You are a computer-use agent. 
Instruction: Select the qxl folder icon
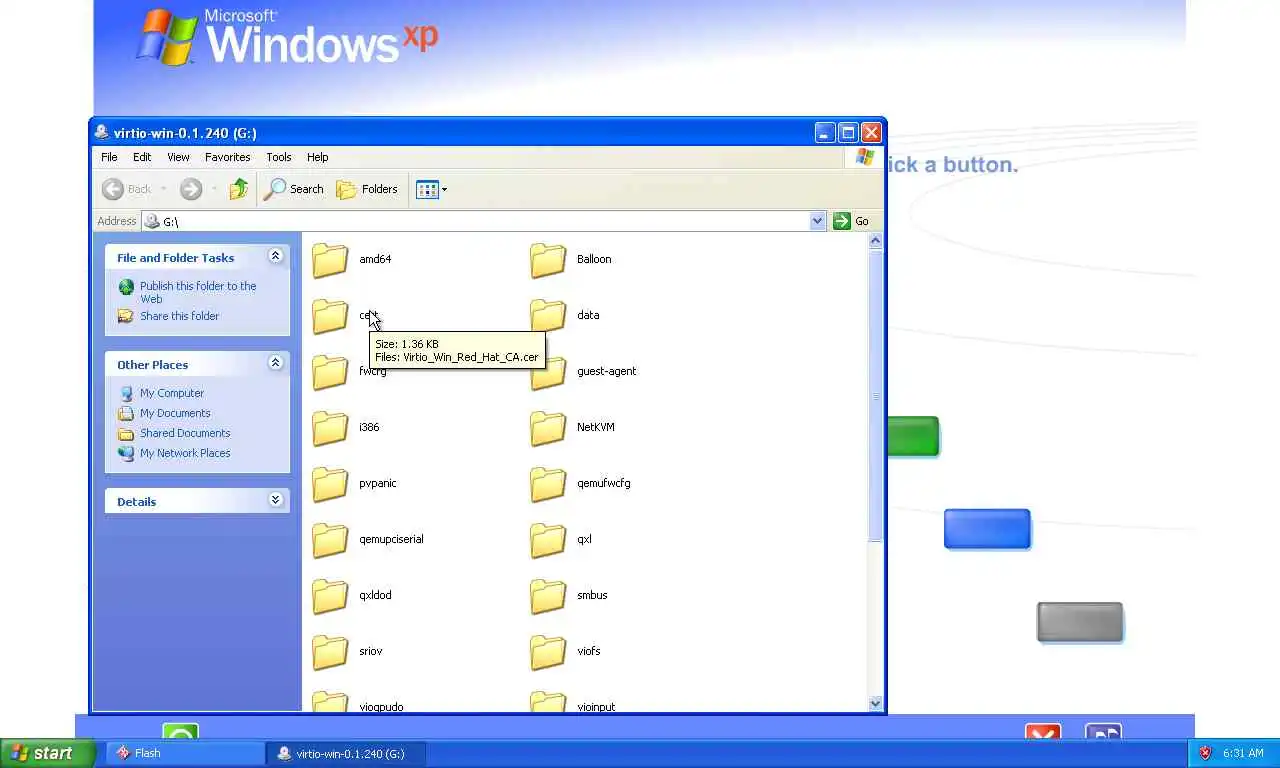click(x=548, y=540)
